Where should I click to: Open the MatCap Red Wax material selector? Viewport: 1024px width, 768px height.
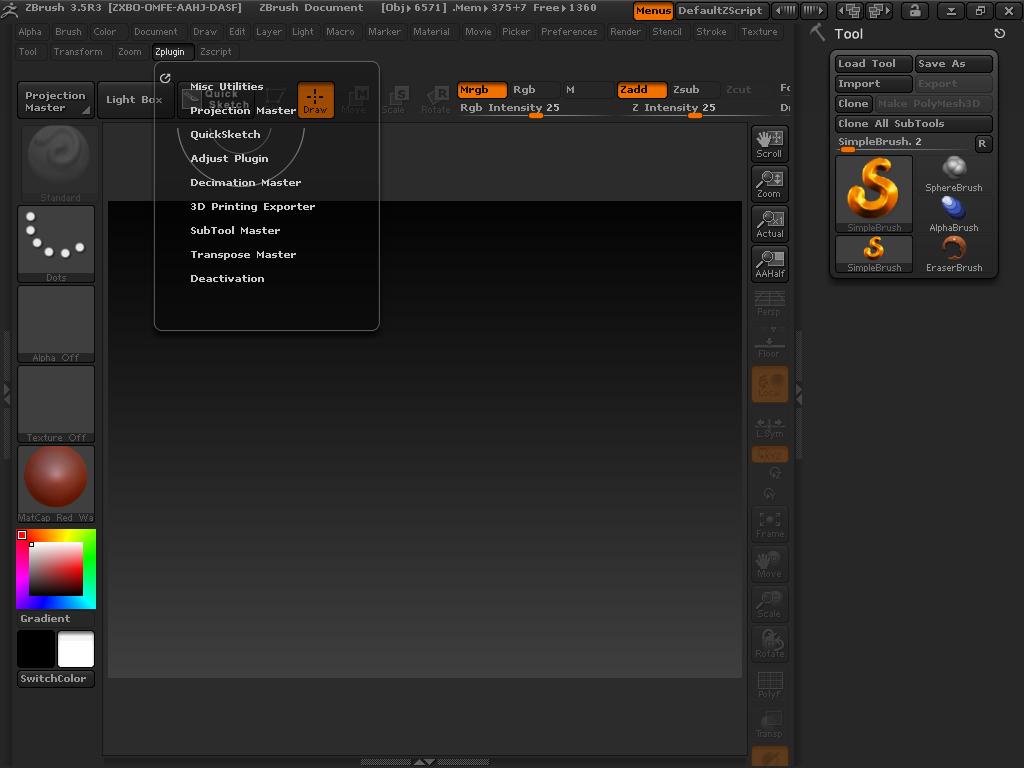pyautogui.click(x=56, y=484)
